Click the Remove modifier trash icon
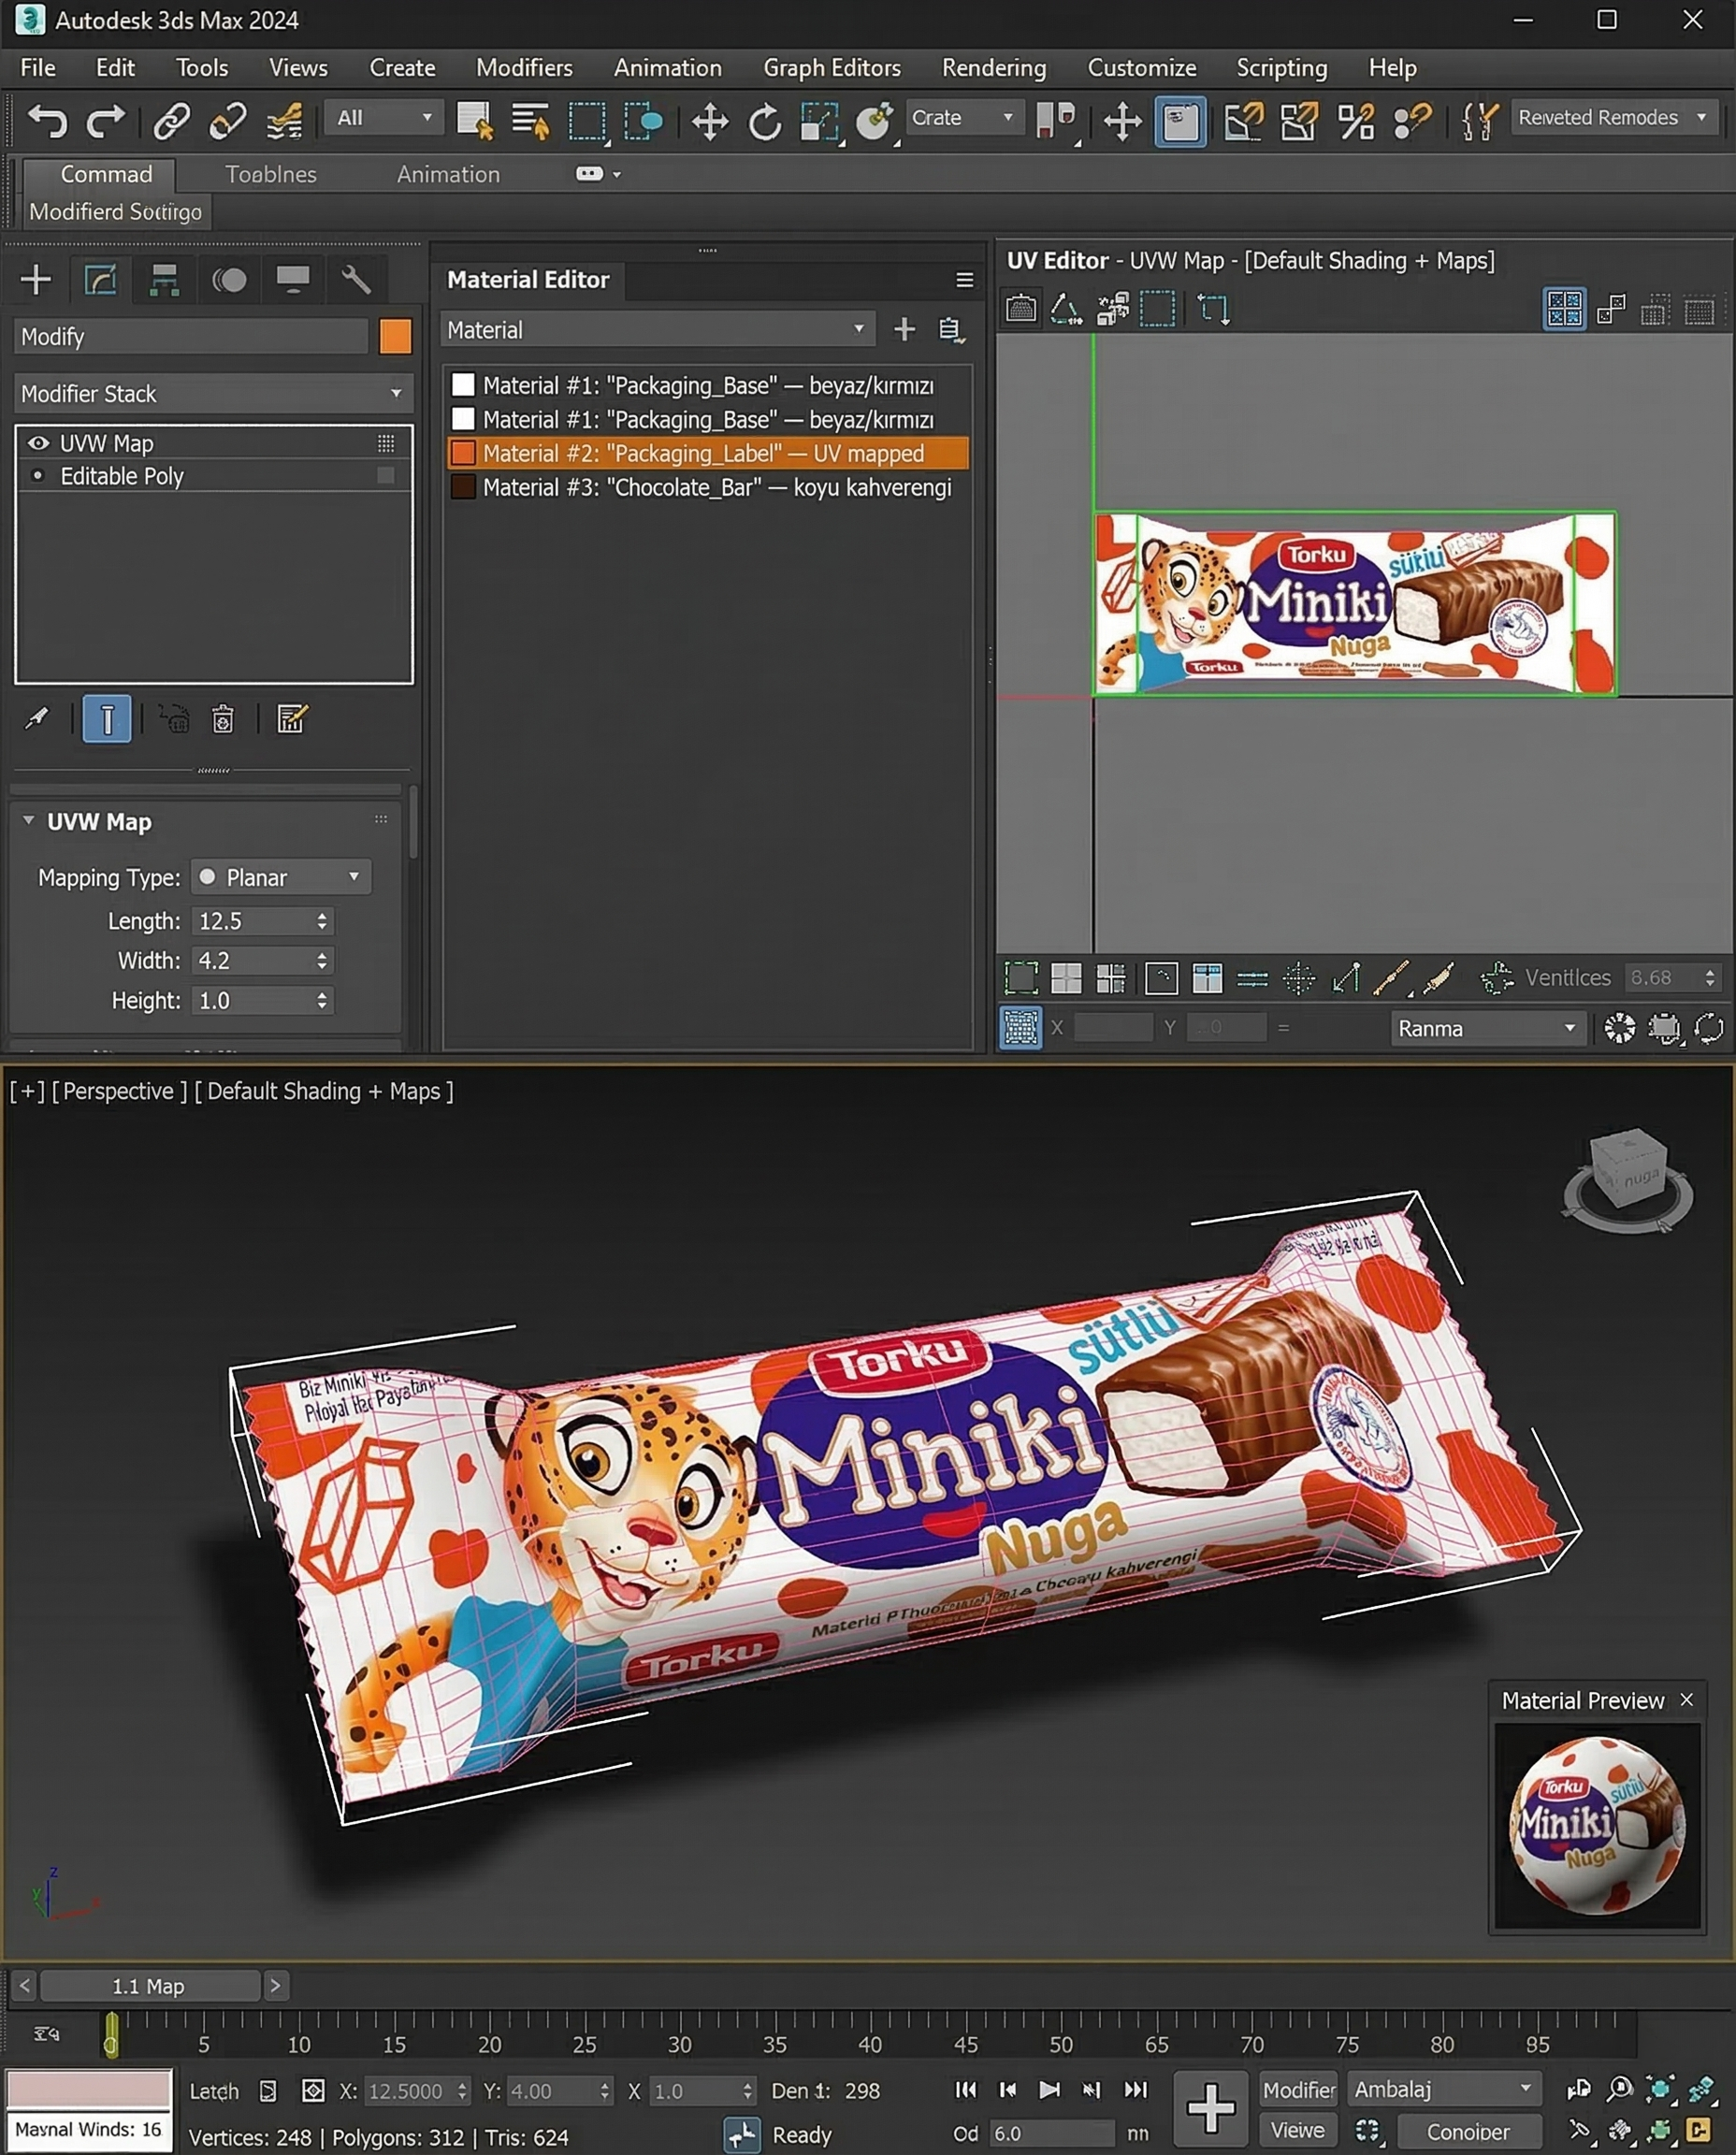 223,719
